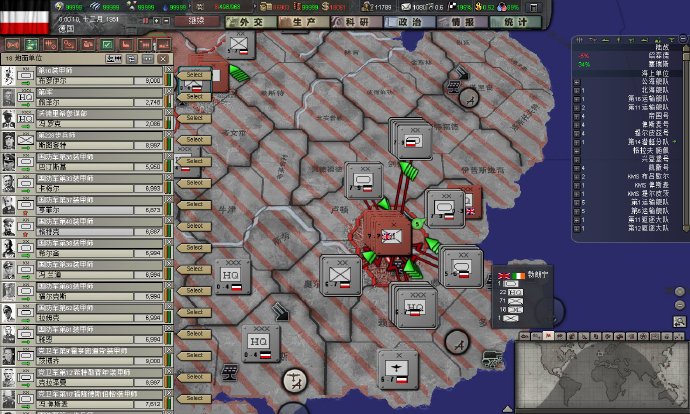Expand the 第15运输舰队 entry in the outliner
This screenshot has width=690, height=414.
pos(576,99)
